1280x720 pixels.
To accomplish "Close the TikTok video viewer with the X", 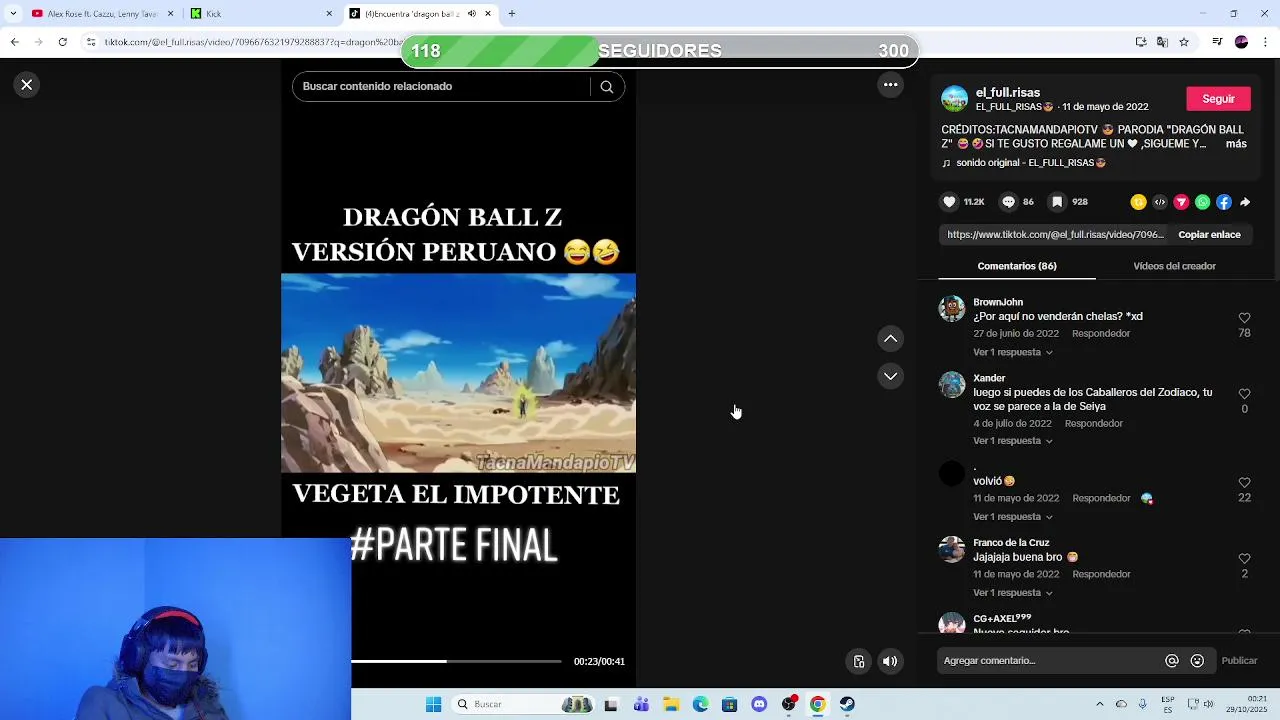I will click(27, 85).
